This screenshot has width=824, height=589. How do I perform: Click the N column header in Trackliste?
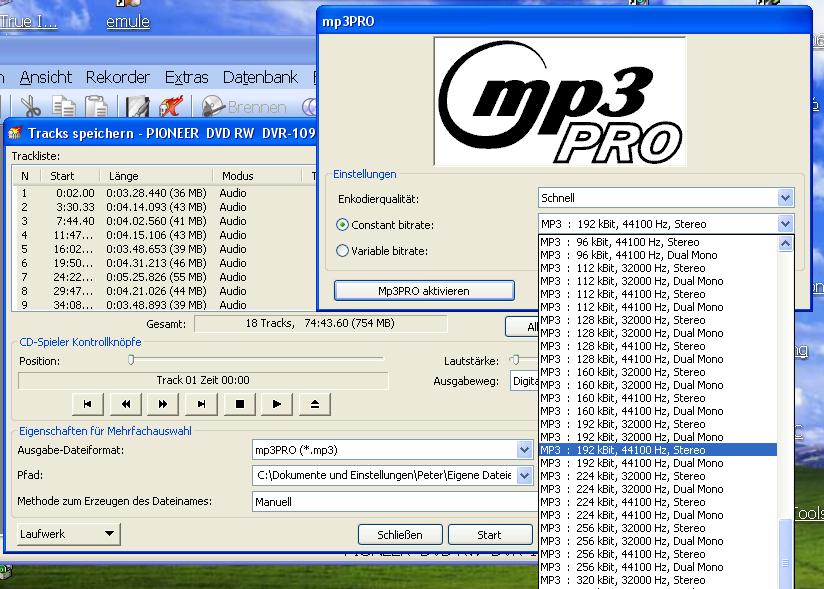[26, 176]
